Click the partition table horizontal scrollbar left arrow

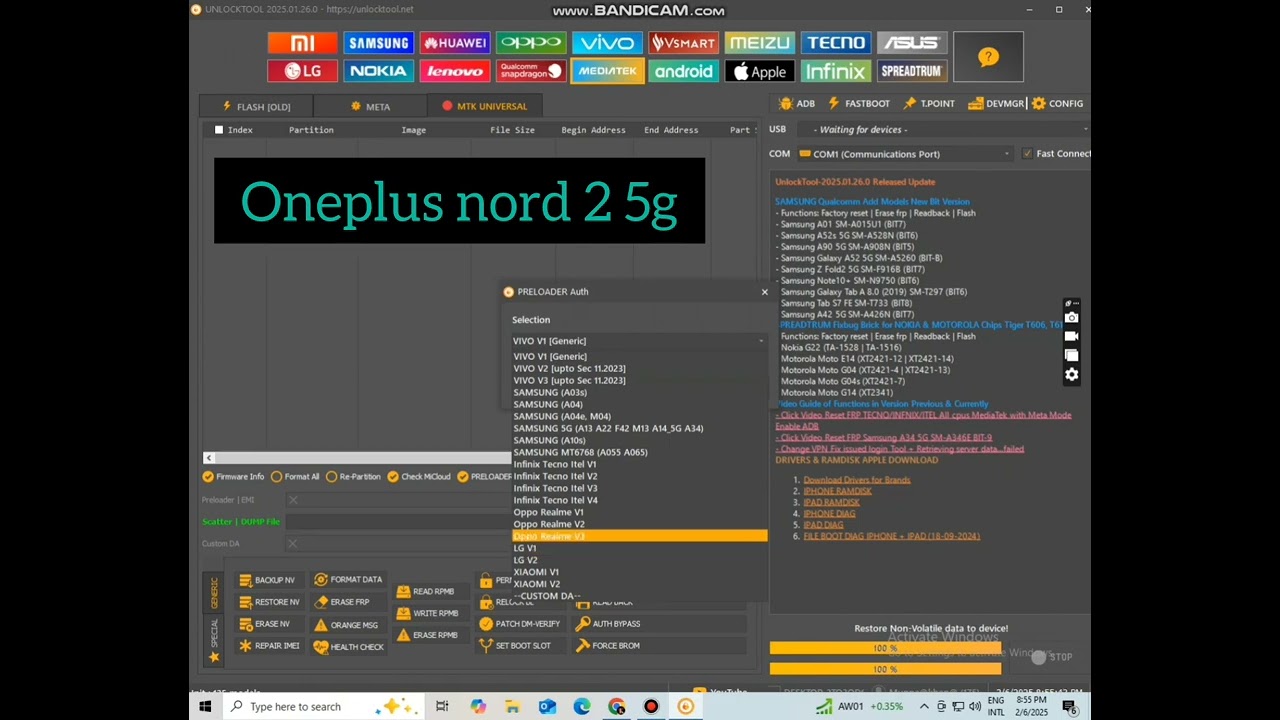pyautogui.click(x=209, y=458)
